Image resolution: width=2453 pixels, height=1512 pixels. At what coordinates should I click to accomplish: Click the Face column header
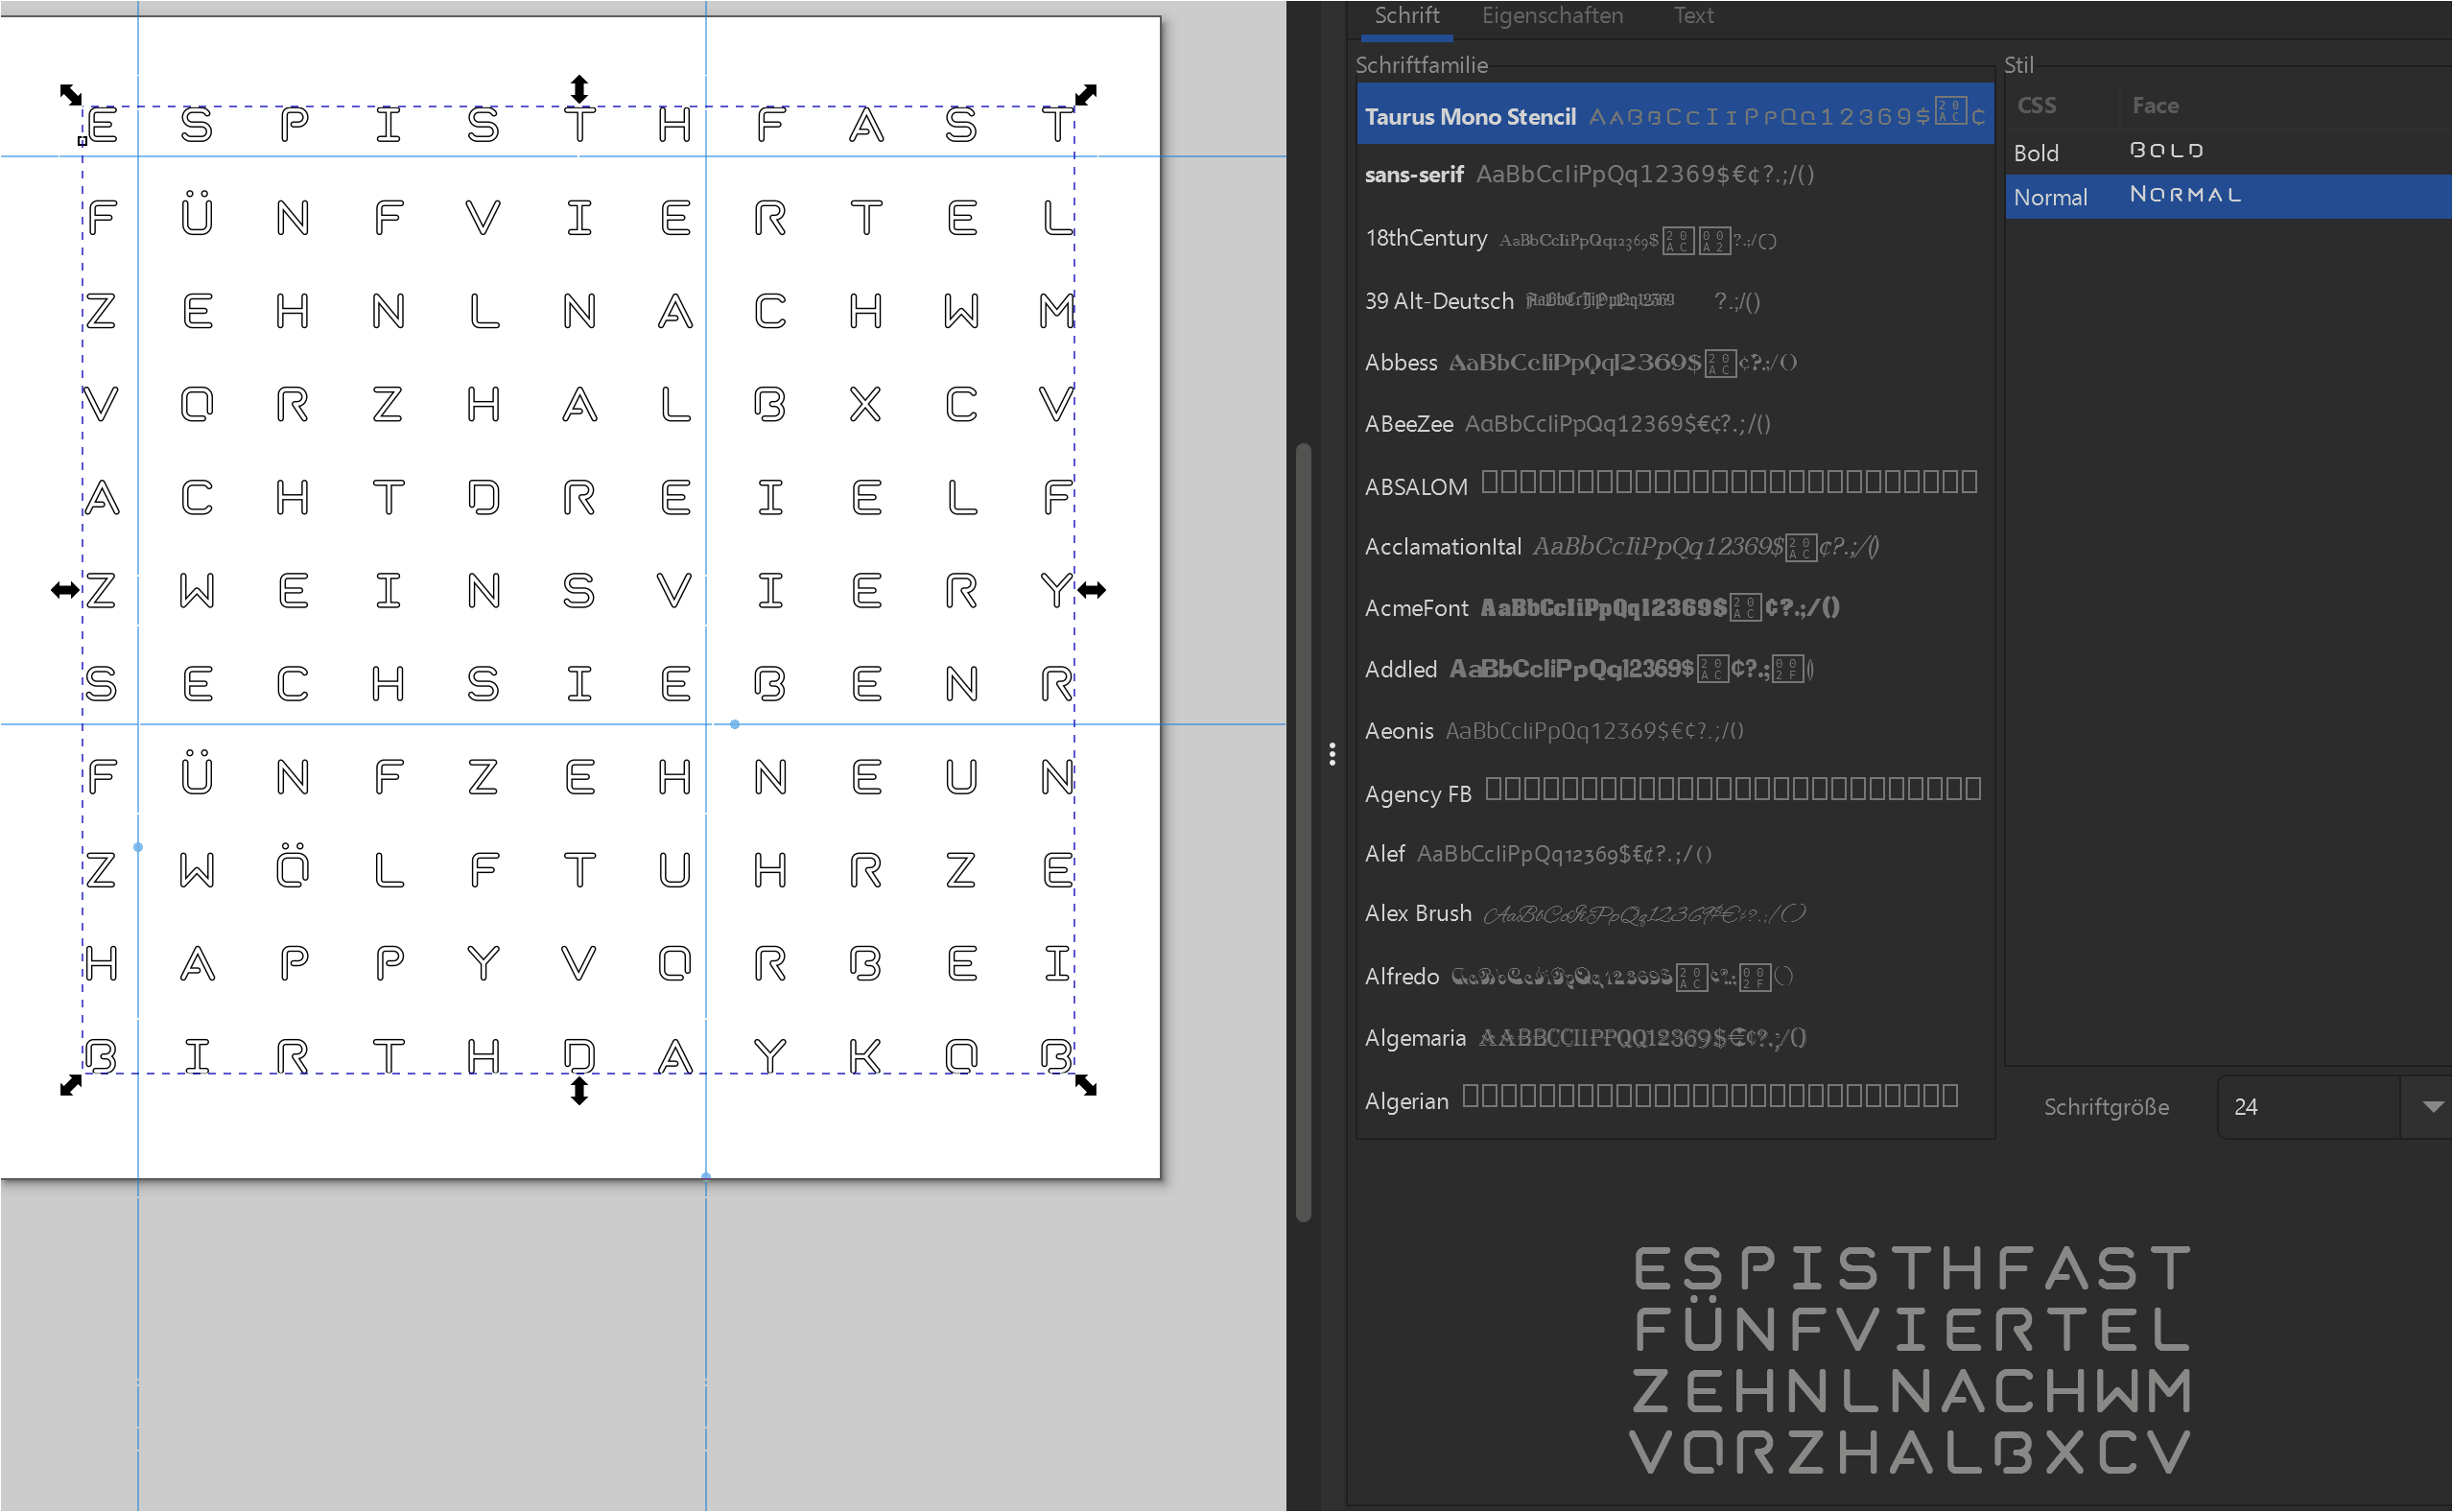[2155, 105]
